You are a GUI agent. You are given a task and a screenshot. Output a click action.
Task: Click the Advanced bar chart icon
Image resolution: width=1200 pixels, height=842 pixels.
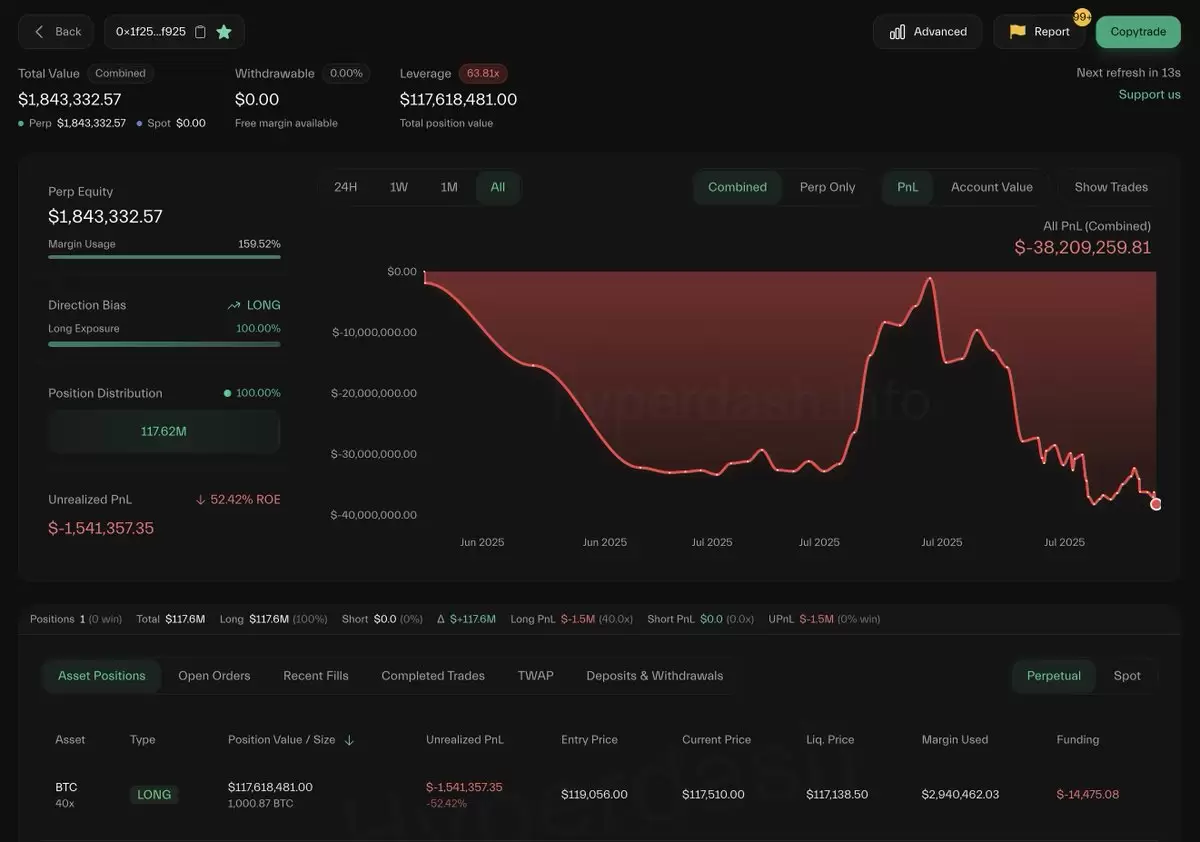897,32
